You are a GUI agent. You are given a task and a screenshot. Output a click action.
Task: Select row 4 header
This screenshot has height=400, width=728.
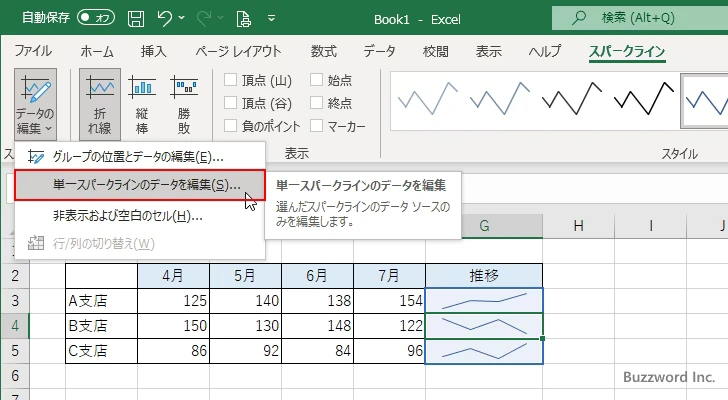point(15,326)
